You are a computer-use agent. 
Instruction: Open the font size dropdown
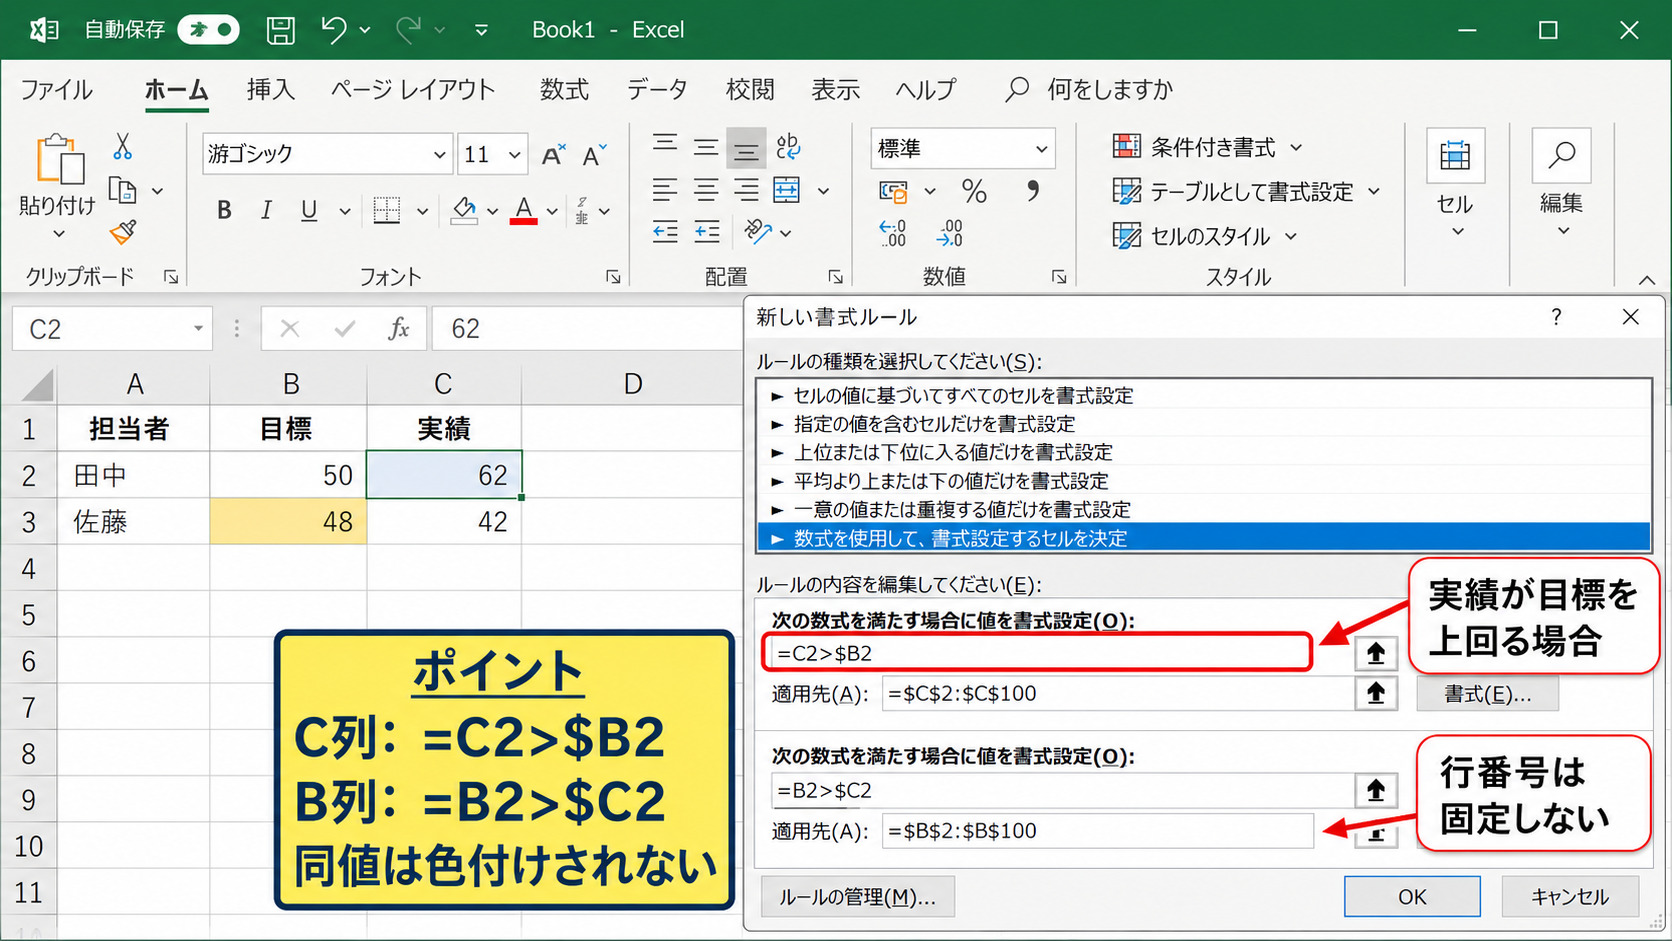tap(514, 155)
